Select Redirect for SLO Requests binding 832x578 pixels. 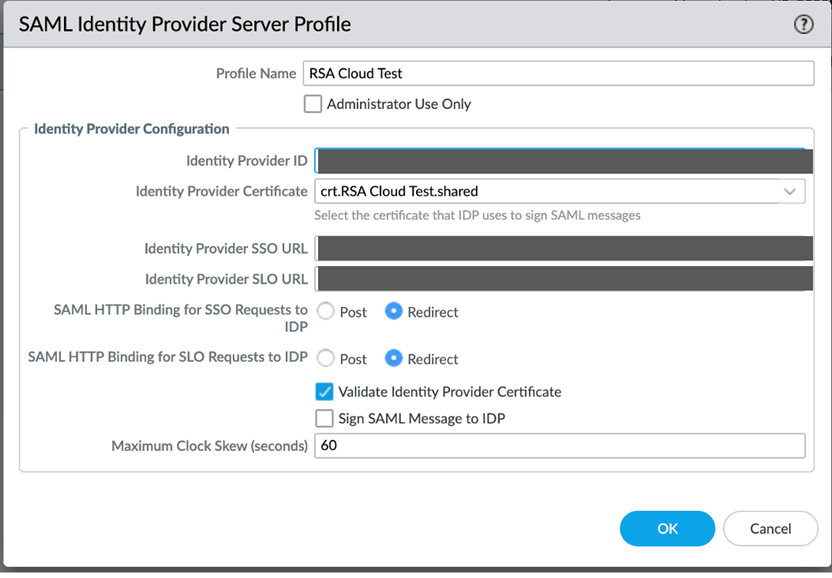[x=394, y=359]
